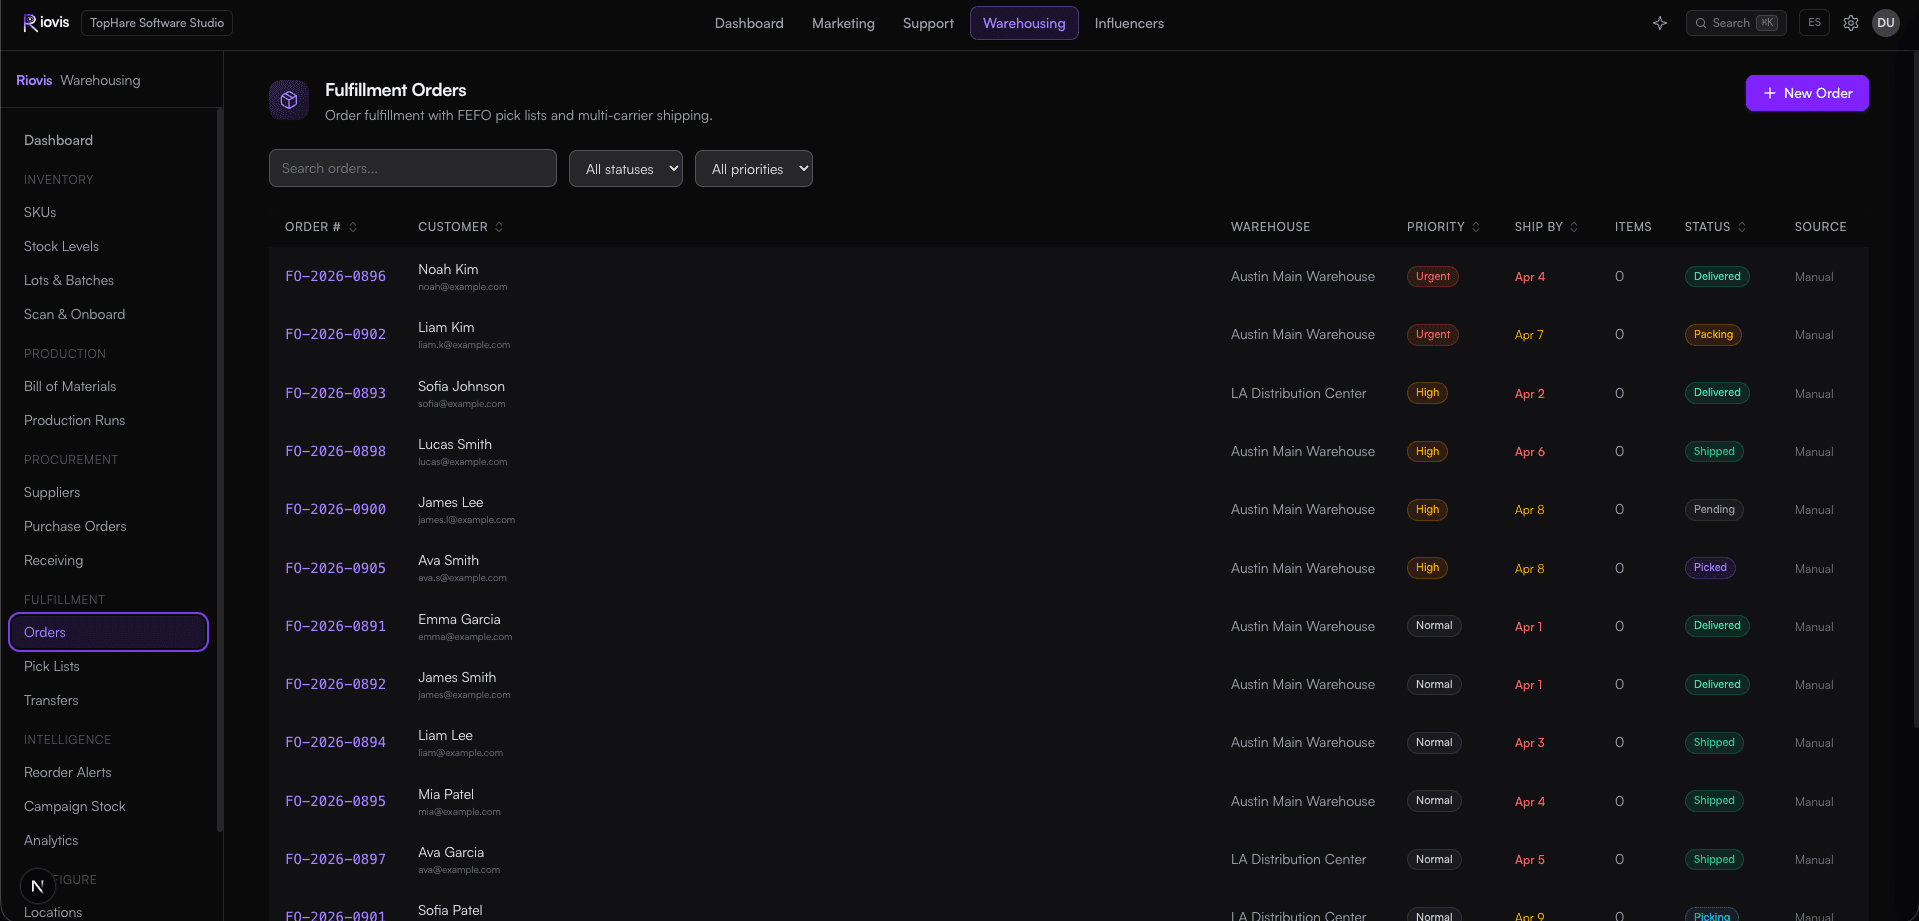Click the New Order button
This screenshot has height=921, width=1919.
tap(1807, 93)
